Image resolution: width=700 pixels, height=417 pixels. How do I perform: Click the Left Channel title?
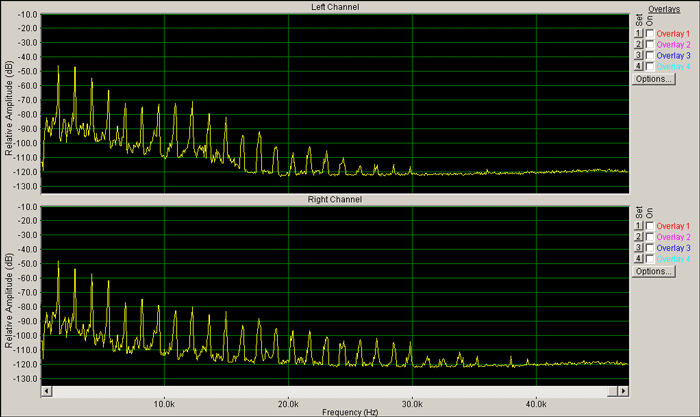tap(335, 7)
